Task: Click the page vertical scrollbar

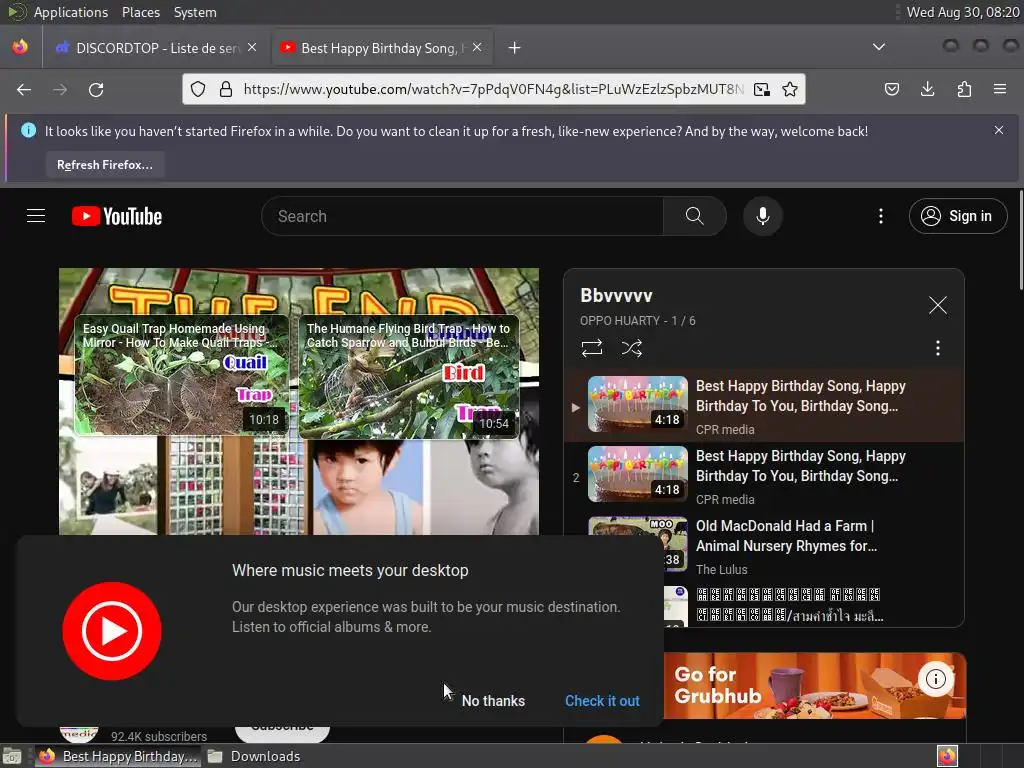Action: [1021, 239]
